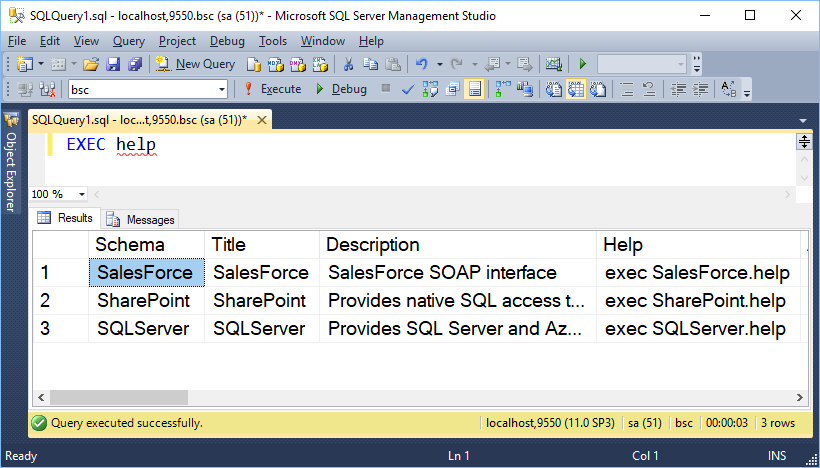Screen dimensions: 820x468
Task: Select the SalesForce Schema cell
Action: [146, 272]
